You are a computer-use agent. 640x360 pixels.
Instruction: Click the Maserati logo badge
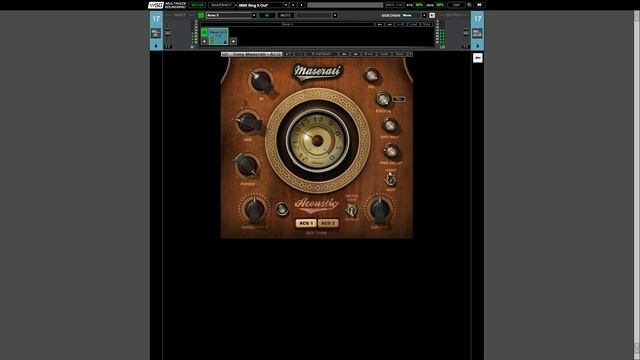318,72
